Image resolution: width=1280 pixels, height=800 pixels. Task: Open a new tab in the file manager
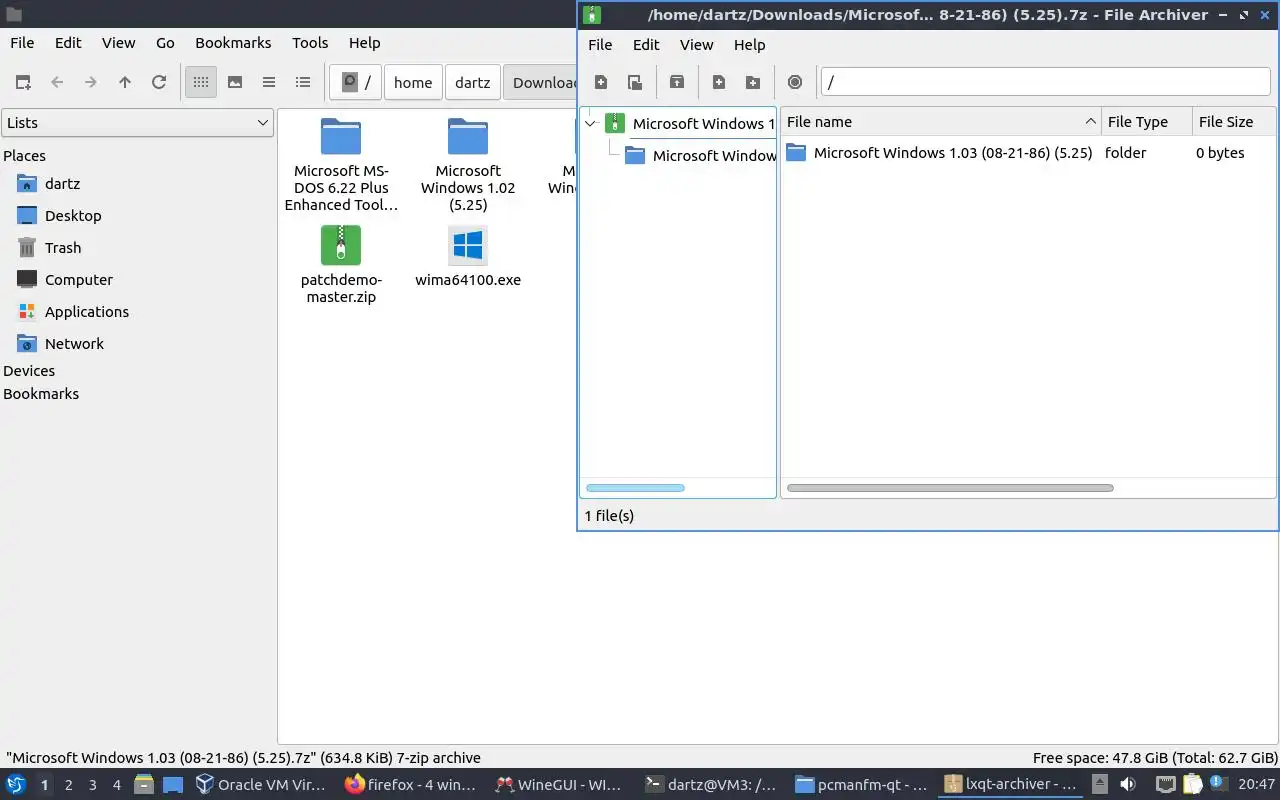click(23, 82)
